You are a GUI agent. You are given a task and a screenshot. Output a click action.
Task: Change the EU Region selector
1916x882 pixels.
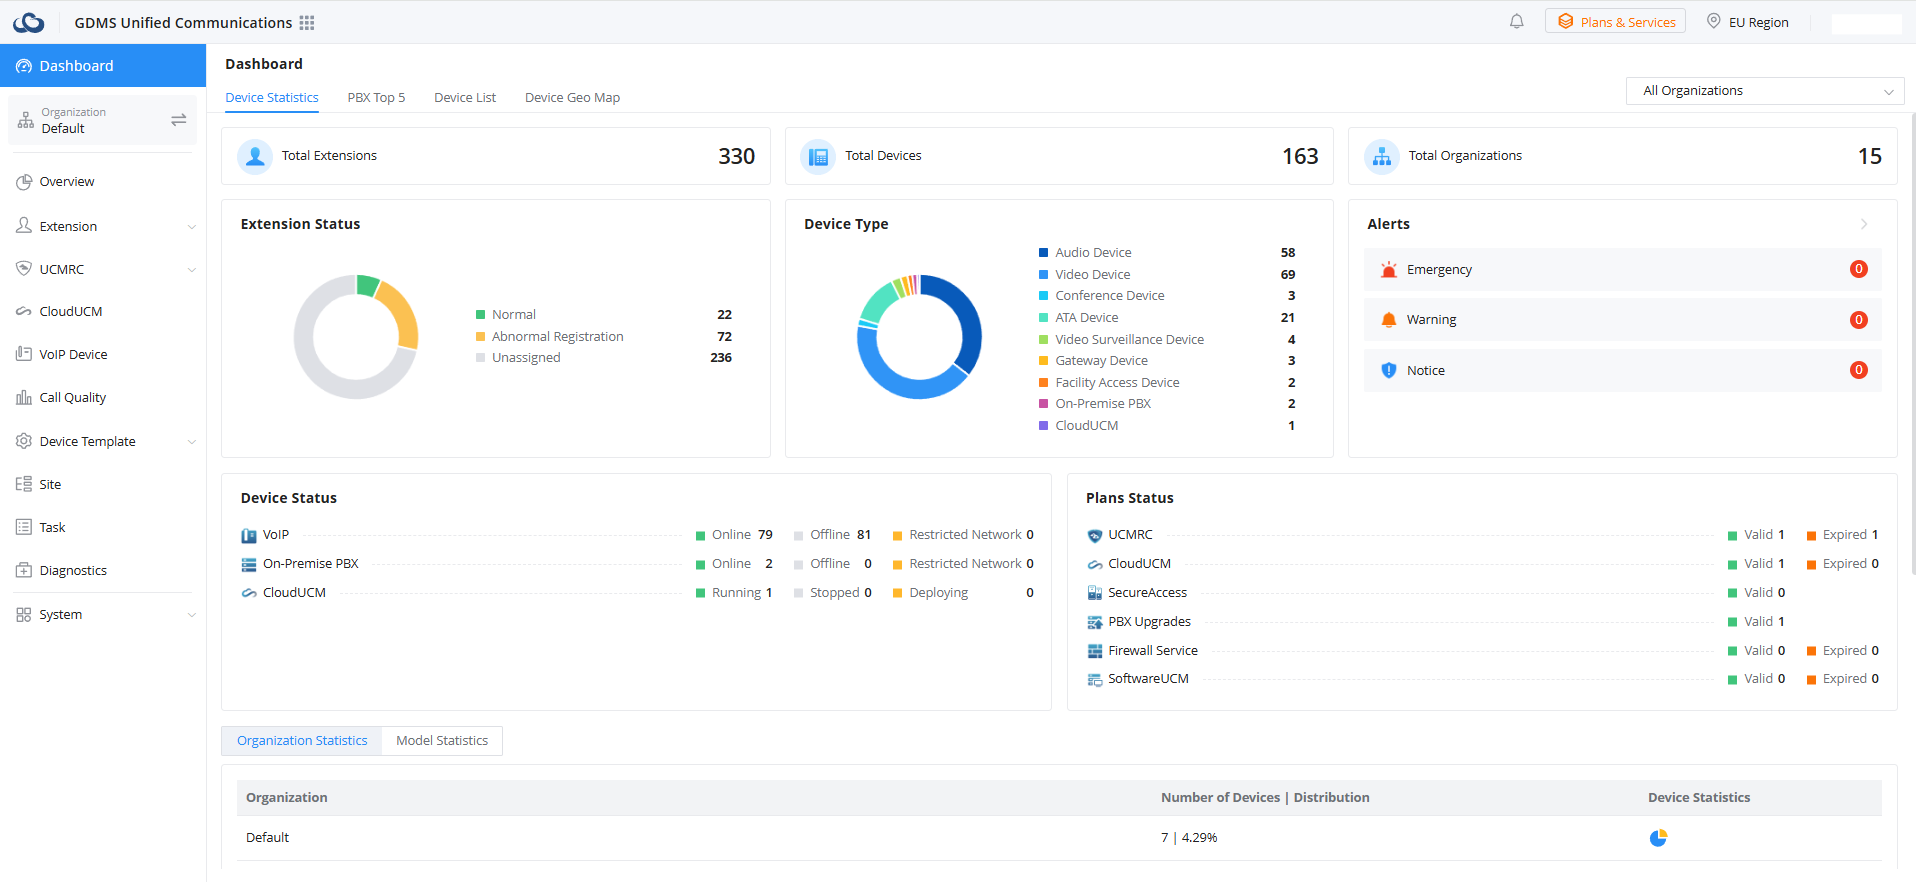click(1748, 22)
